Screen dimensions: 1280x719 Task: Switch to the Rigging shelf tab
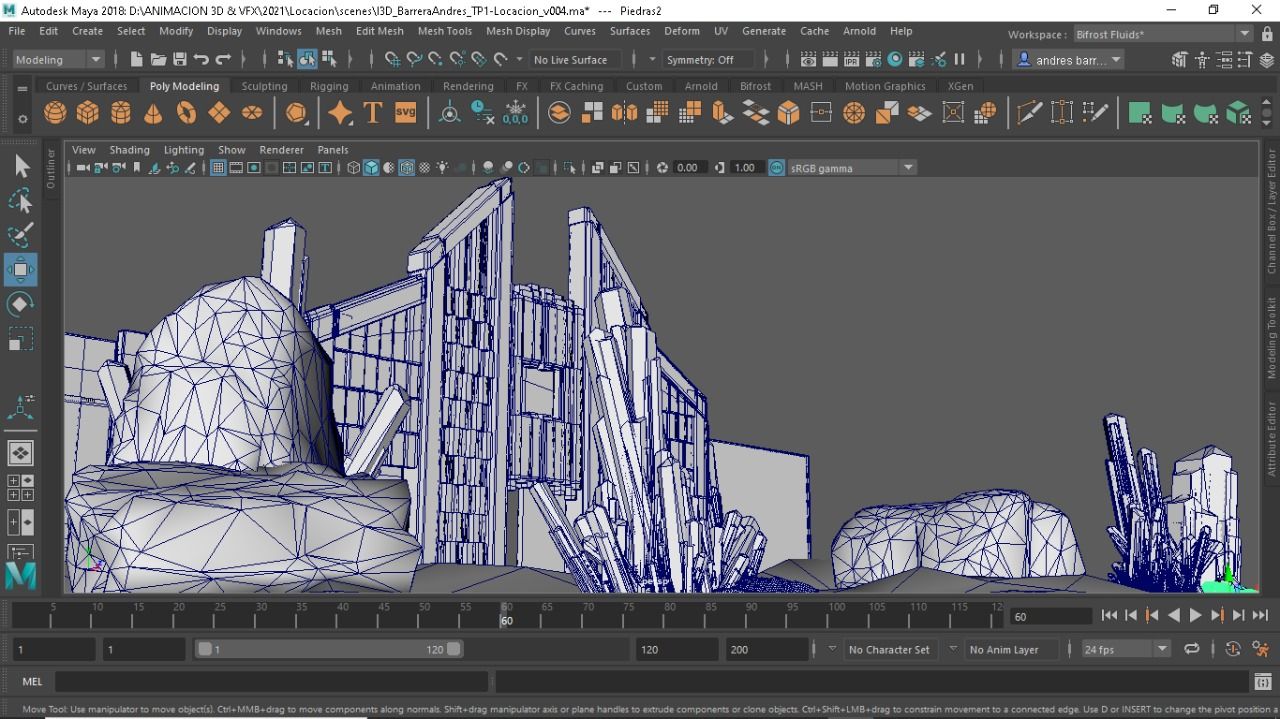(329, 86)
